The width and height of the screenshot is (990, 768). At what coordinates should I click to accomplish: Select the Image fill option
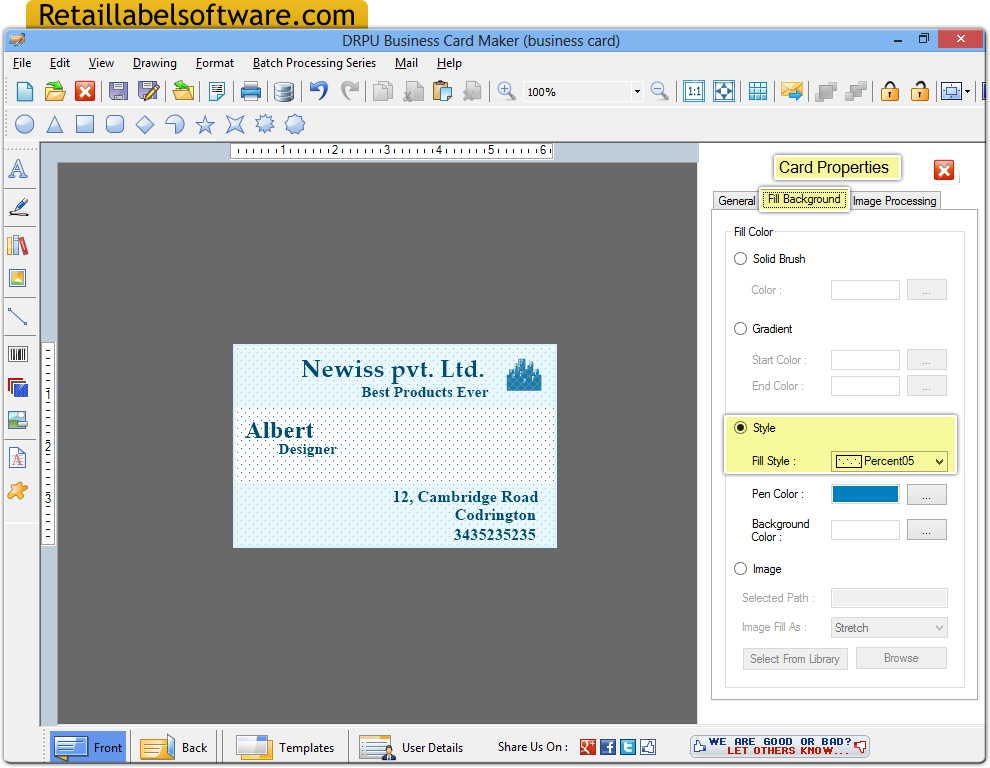(x=741, y=569)
